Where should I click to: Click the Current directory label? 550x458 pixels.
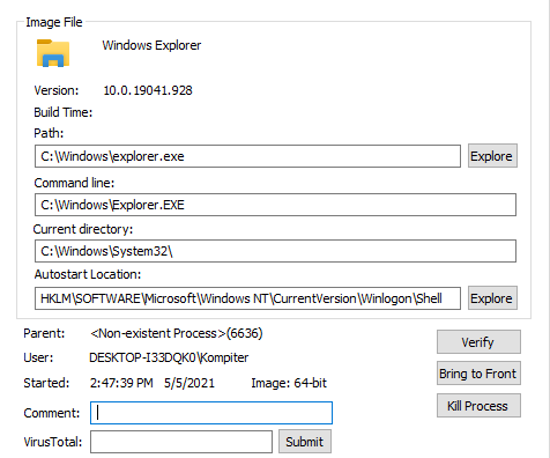(x=83, y=229)
